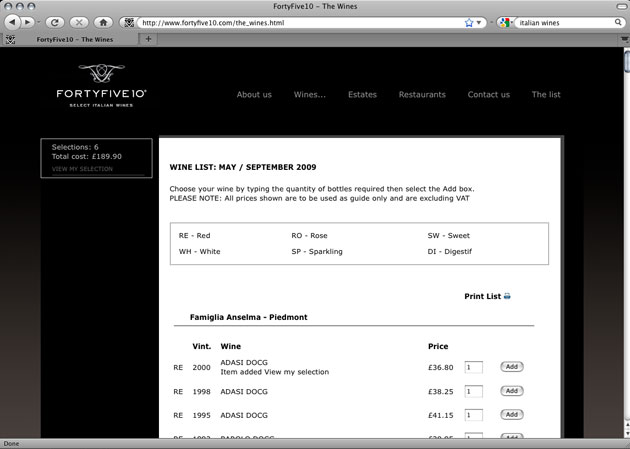Open the 'Restaurants' nav item
Viewport: 630px width, 449px height.
[x=422, y=95]
